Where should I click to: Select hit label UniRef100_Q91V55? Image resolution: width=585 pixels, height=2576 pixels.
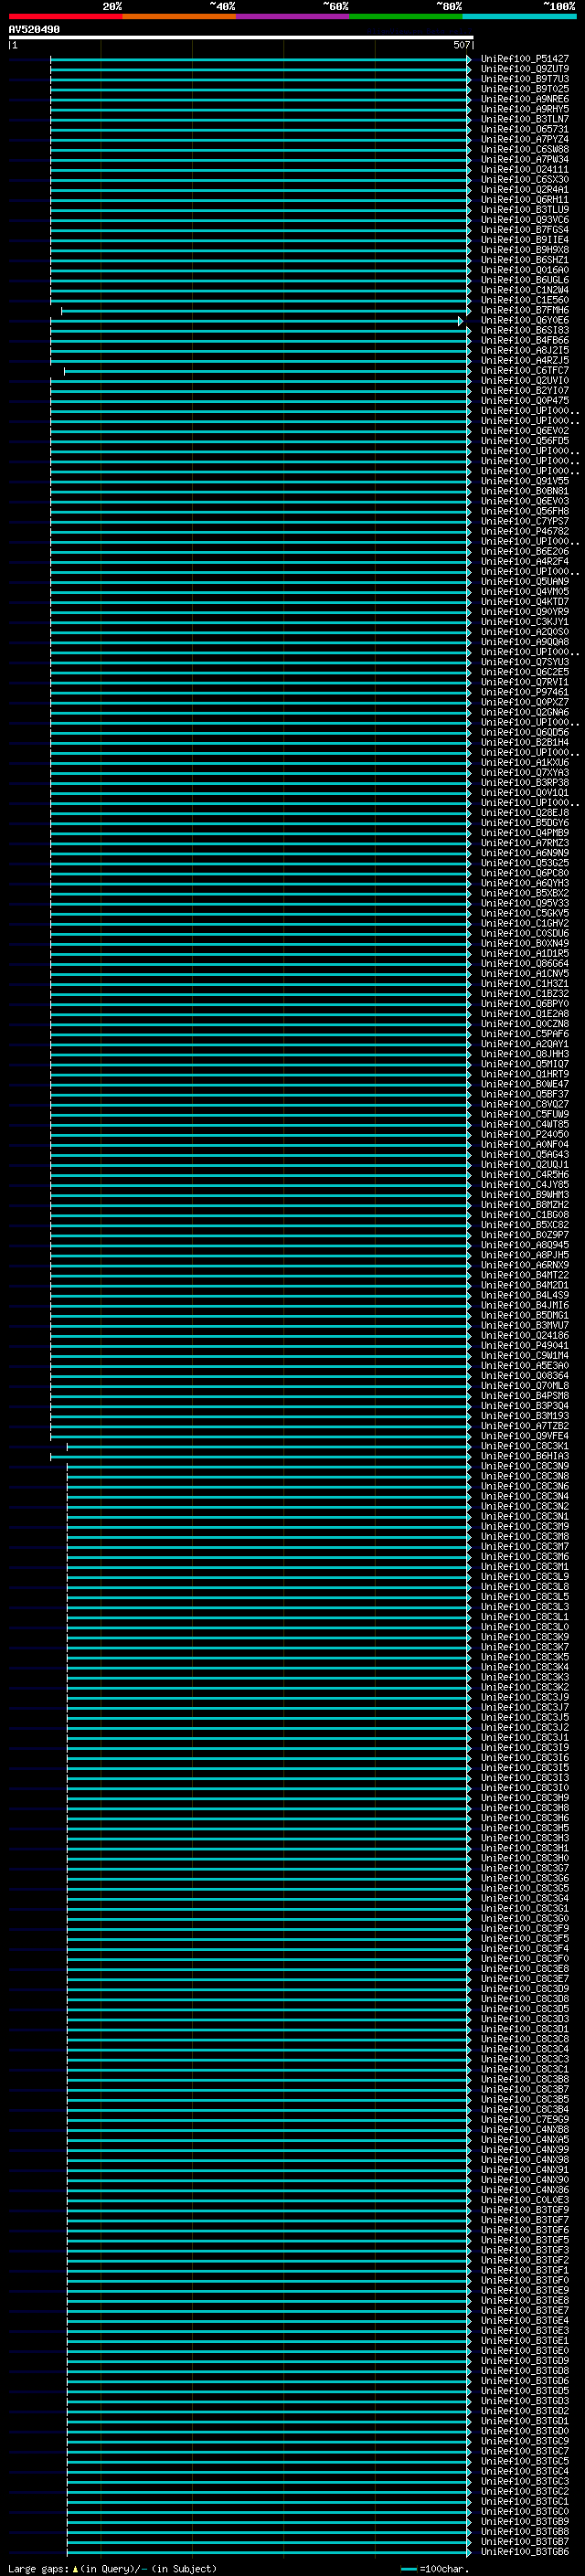(x=525, y=481)
